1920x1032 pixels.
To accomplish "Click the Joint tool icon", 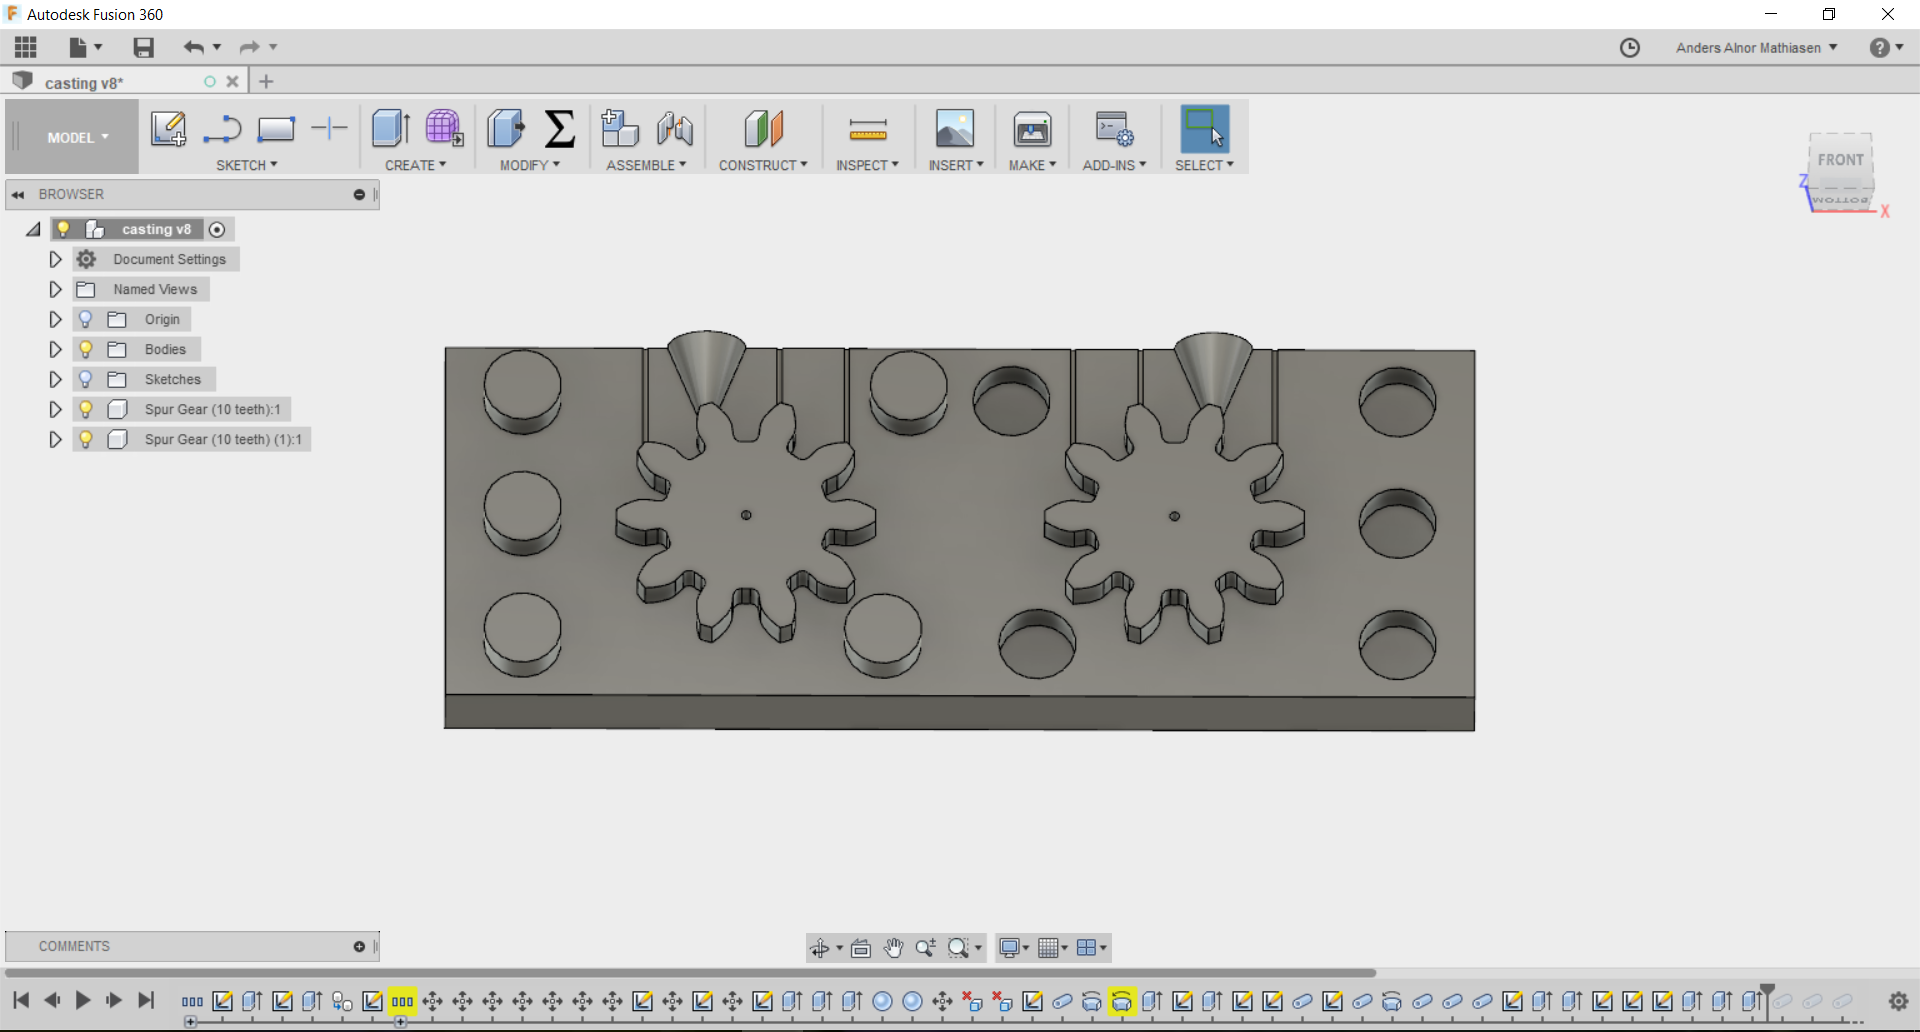I will [675, 129].
